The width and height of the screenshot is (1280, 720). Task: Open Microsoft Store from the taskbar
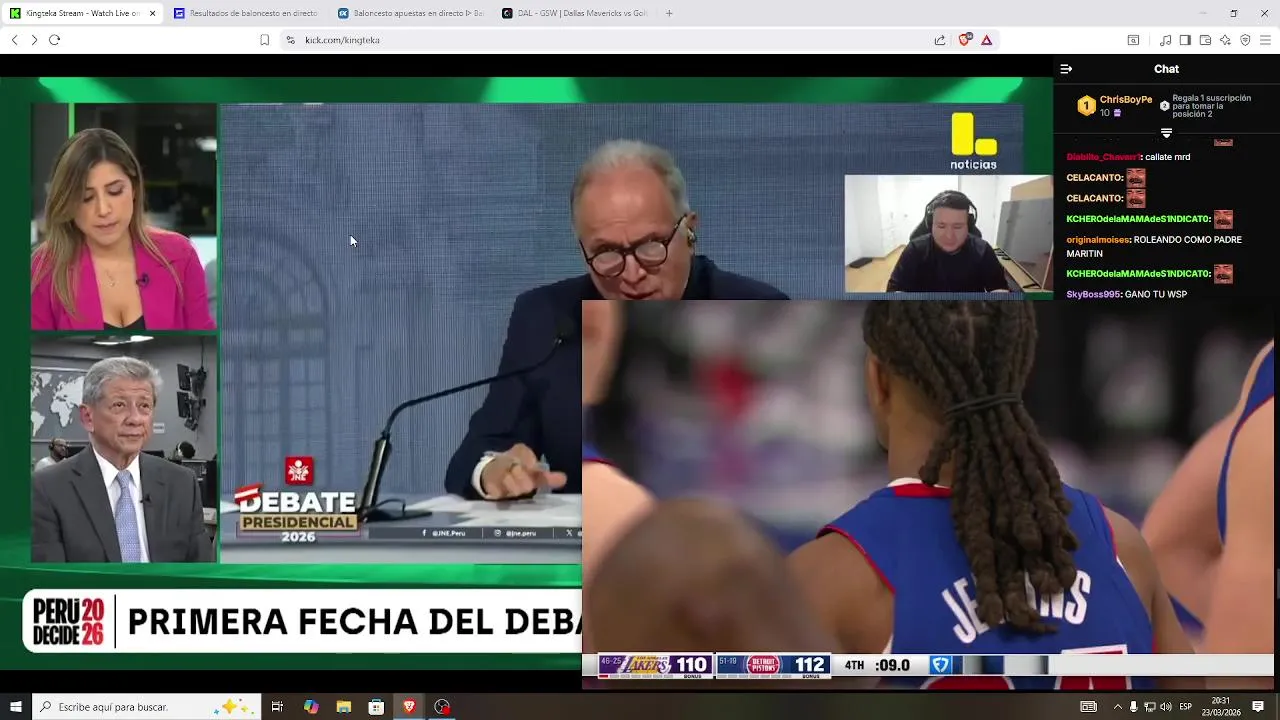[376, 707]
